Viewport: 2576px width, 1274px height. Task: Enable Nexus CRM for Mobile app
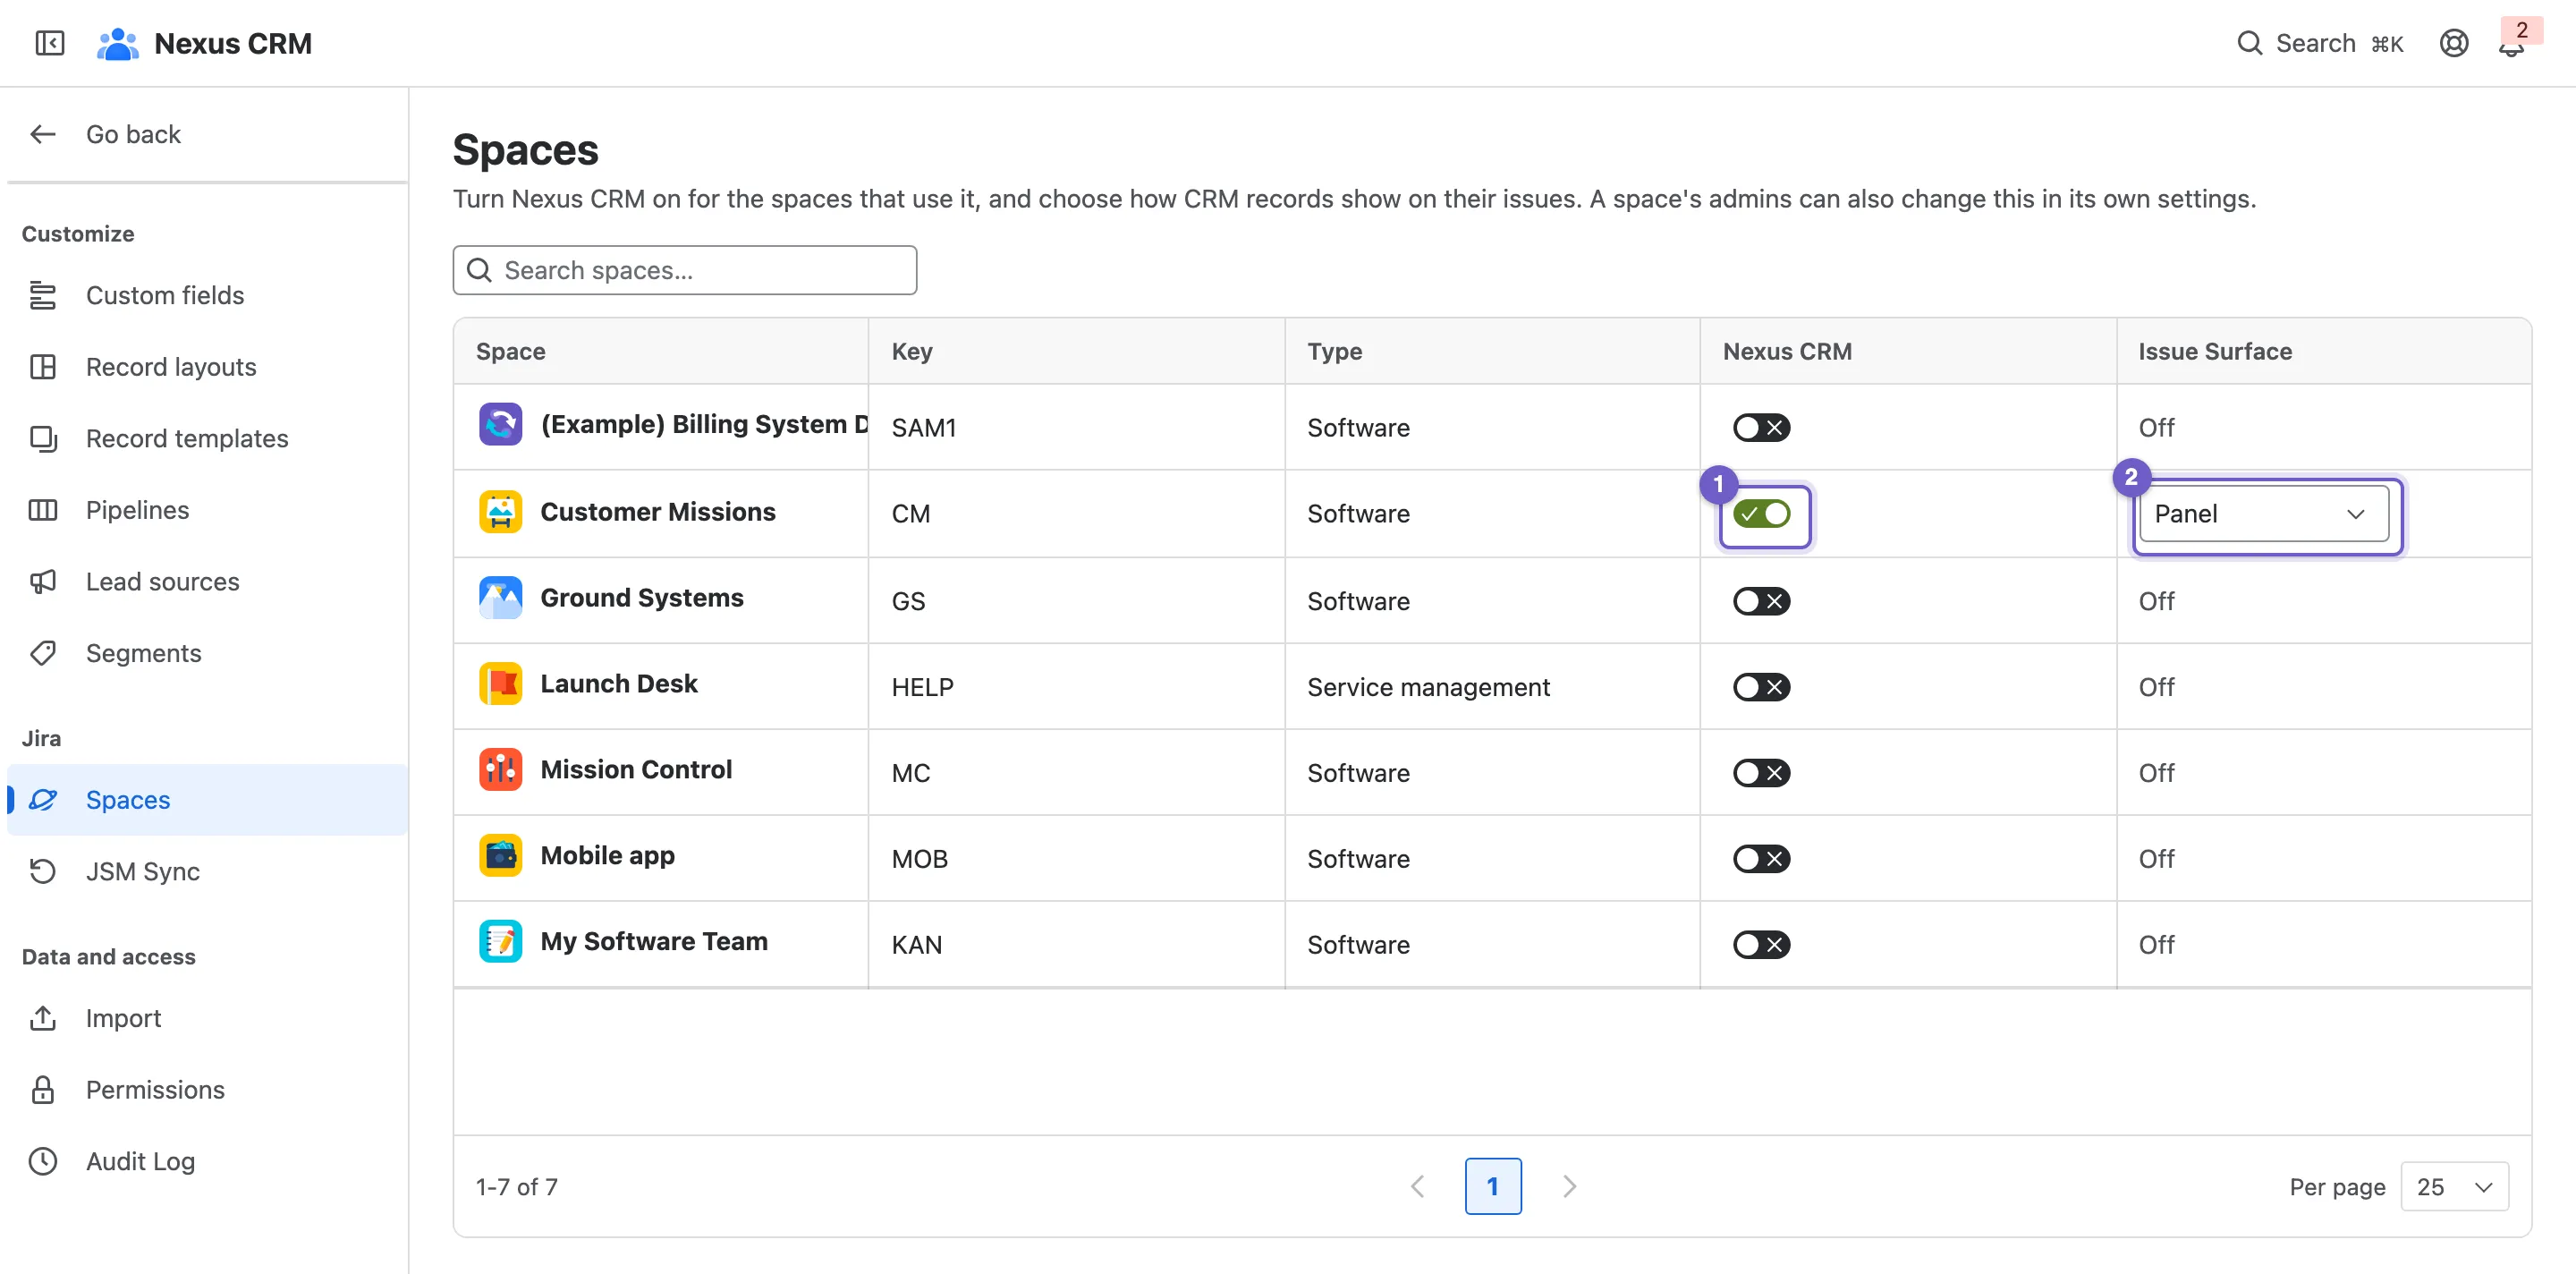tap(1761, 859)
